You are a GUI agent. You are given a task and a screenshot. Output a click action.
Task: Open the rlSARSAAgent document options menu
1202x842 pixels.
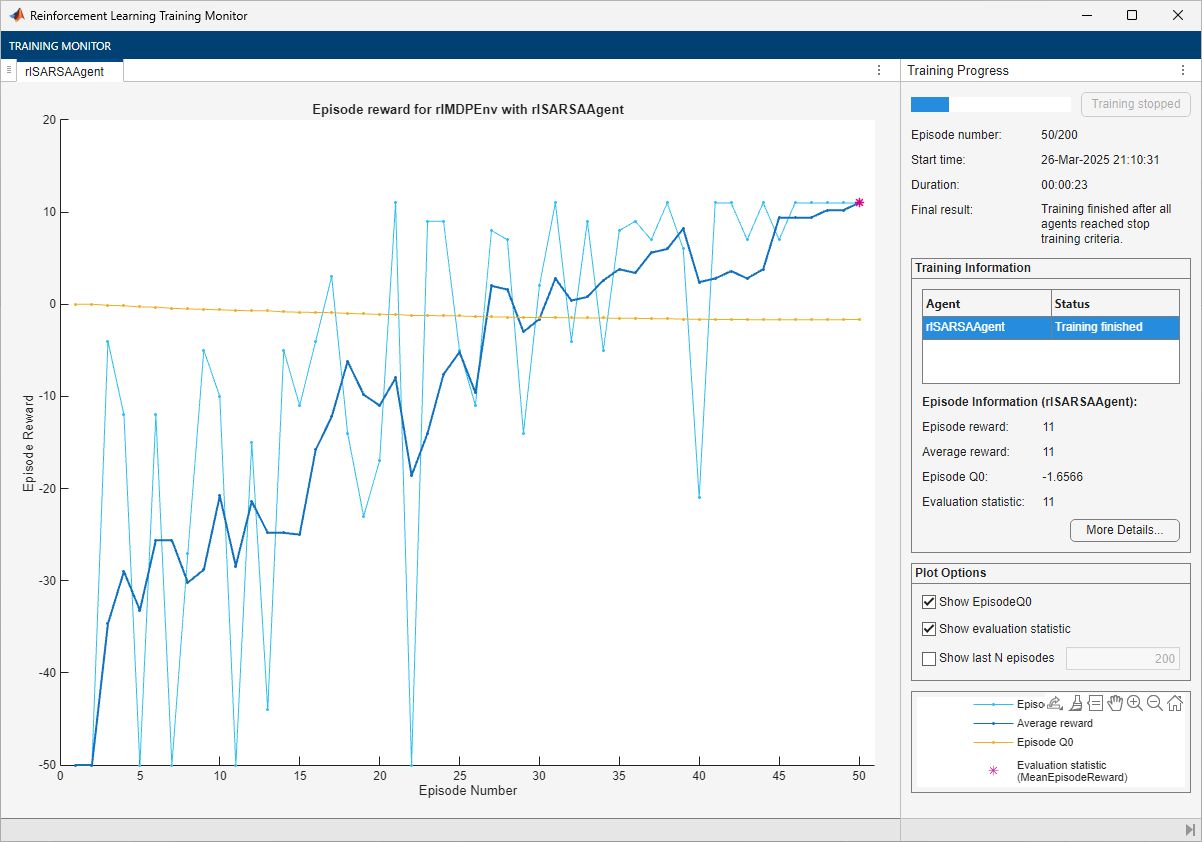(x=879, y=71)
